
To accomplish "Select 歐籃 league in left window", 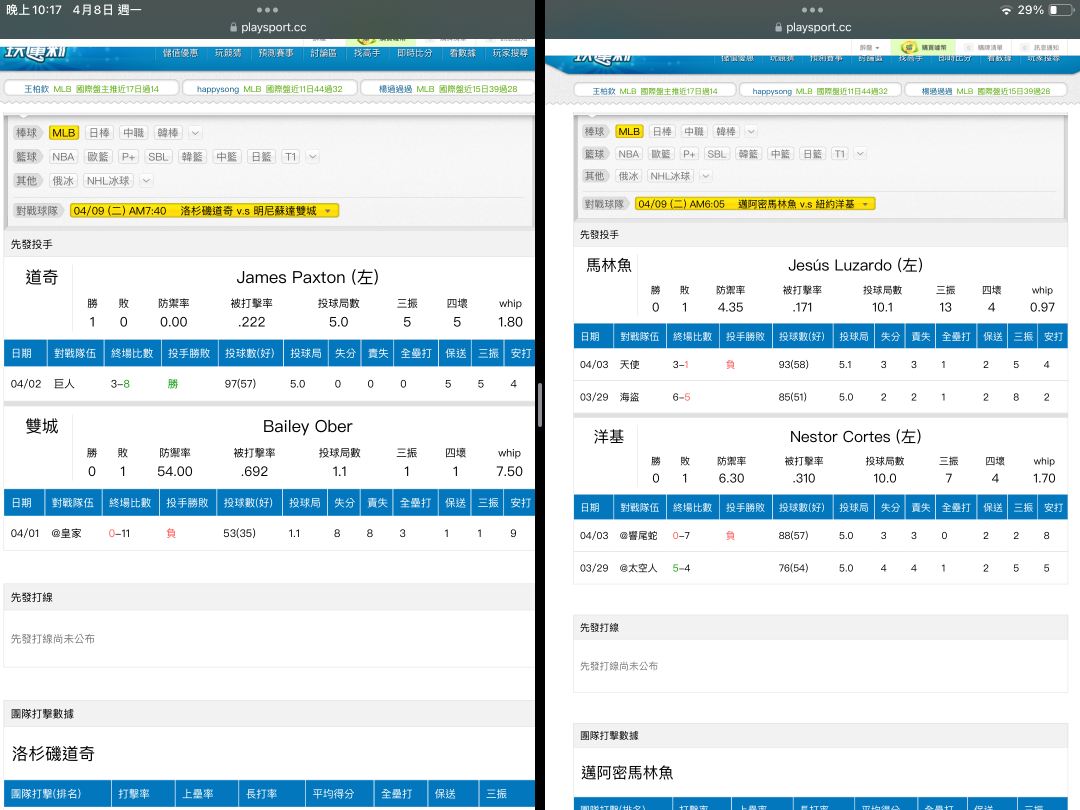I will click(x=98, y=157).
